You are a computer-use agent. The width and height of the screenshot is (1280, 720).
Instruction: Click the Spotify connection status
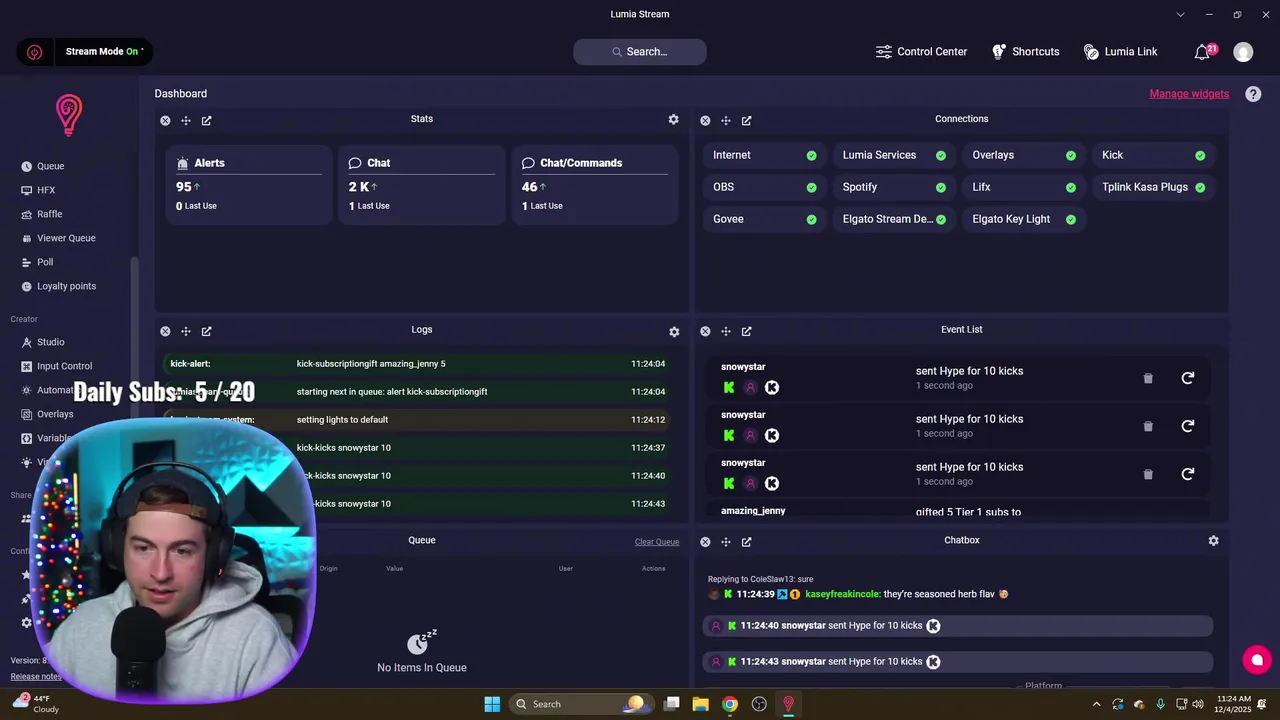pyautogui.click(x=895, y=187)
